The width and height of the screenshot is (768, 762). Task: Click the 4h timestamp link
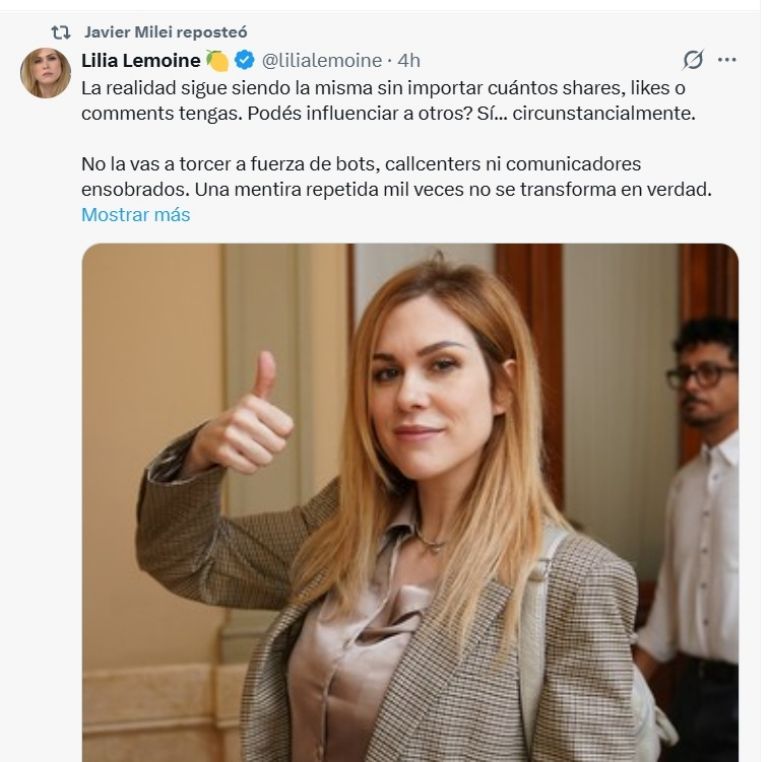tap(408, 61)
